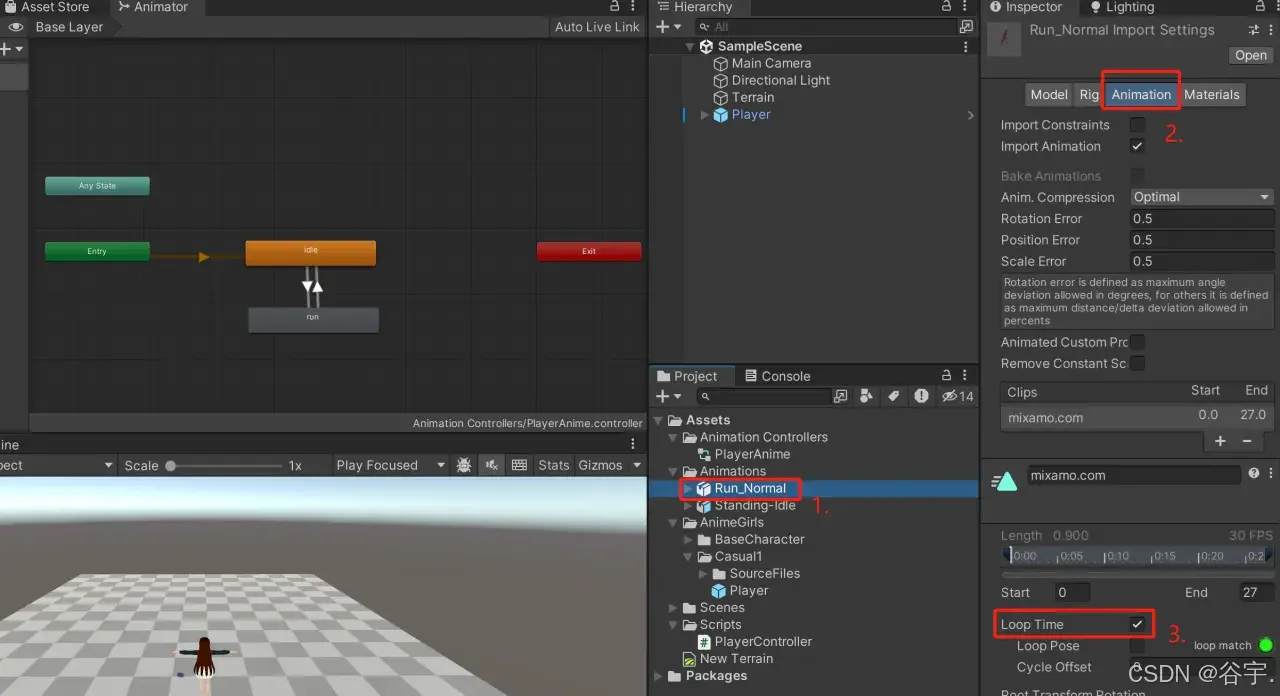Viewport: 1280px width, 696px height.
Task: Collapse the Animation Controllers folder
Action: tap(673, 437)
